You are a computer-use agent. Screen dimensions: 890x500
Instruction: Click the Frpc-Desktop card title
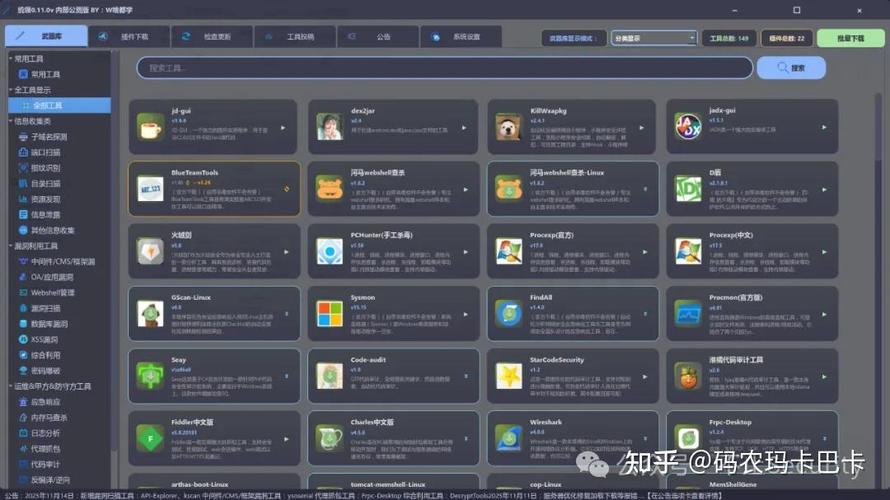(x=730, y=422)
